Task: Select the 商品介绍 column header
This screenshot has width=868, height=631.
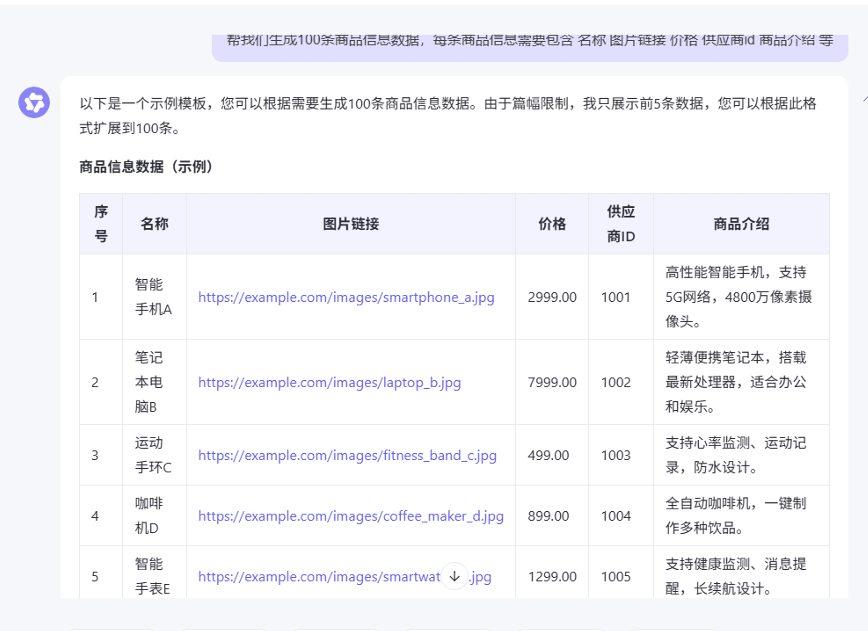Action: click(741, 224)
